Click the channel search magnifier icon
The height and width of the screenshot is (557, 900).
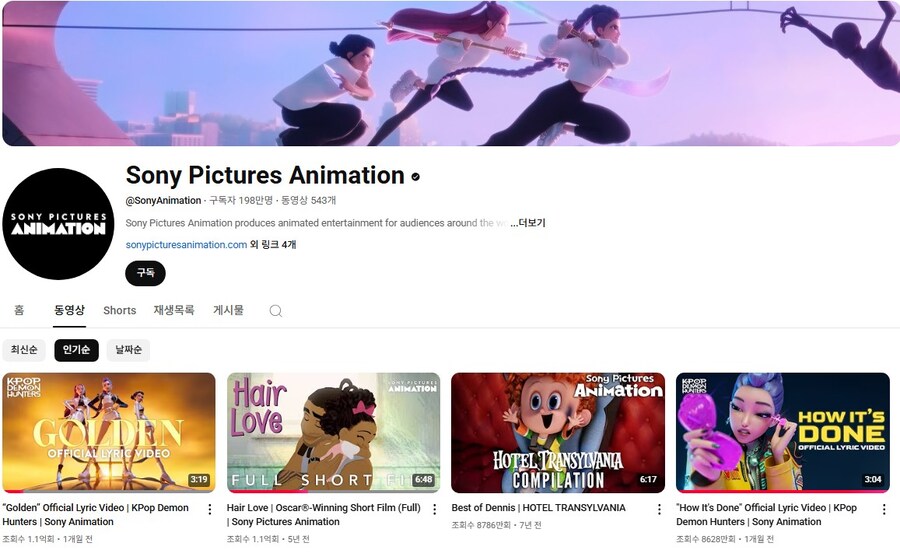pyautogui.click(x=276, y=311)
